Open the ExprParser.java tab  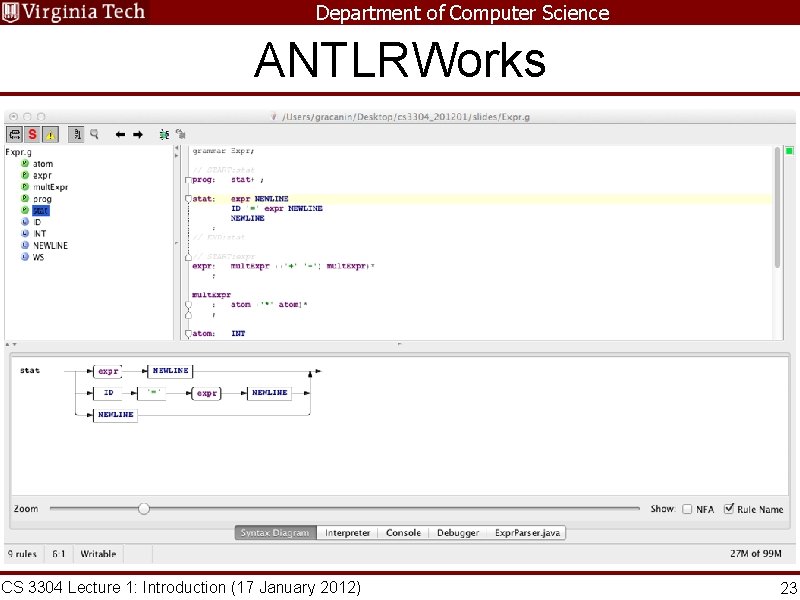click(527, 533)
